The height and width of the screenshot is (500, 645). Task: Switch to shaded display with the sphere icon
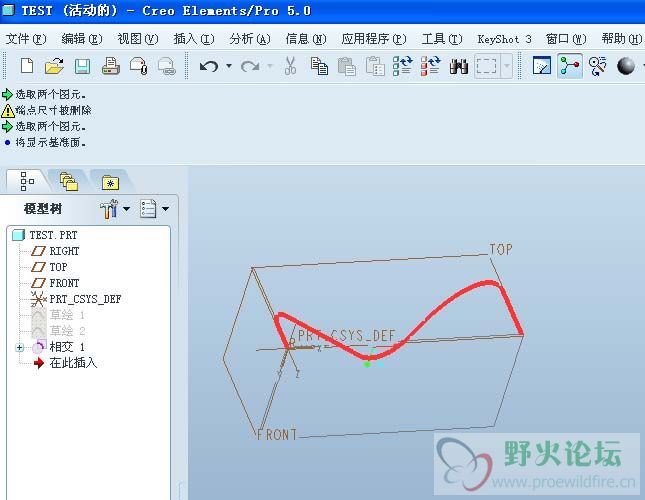626,66
